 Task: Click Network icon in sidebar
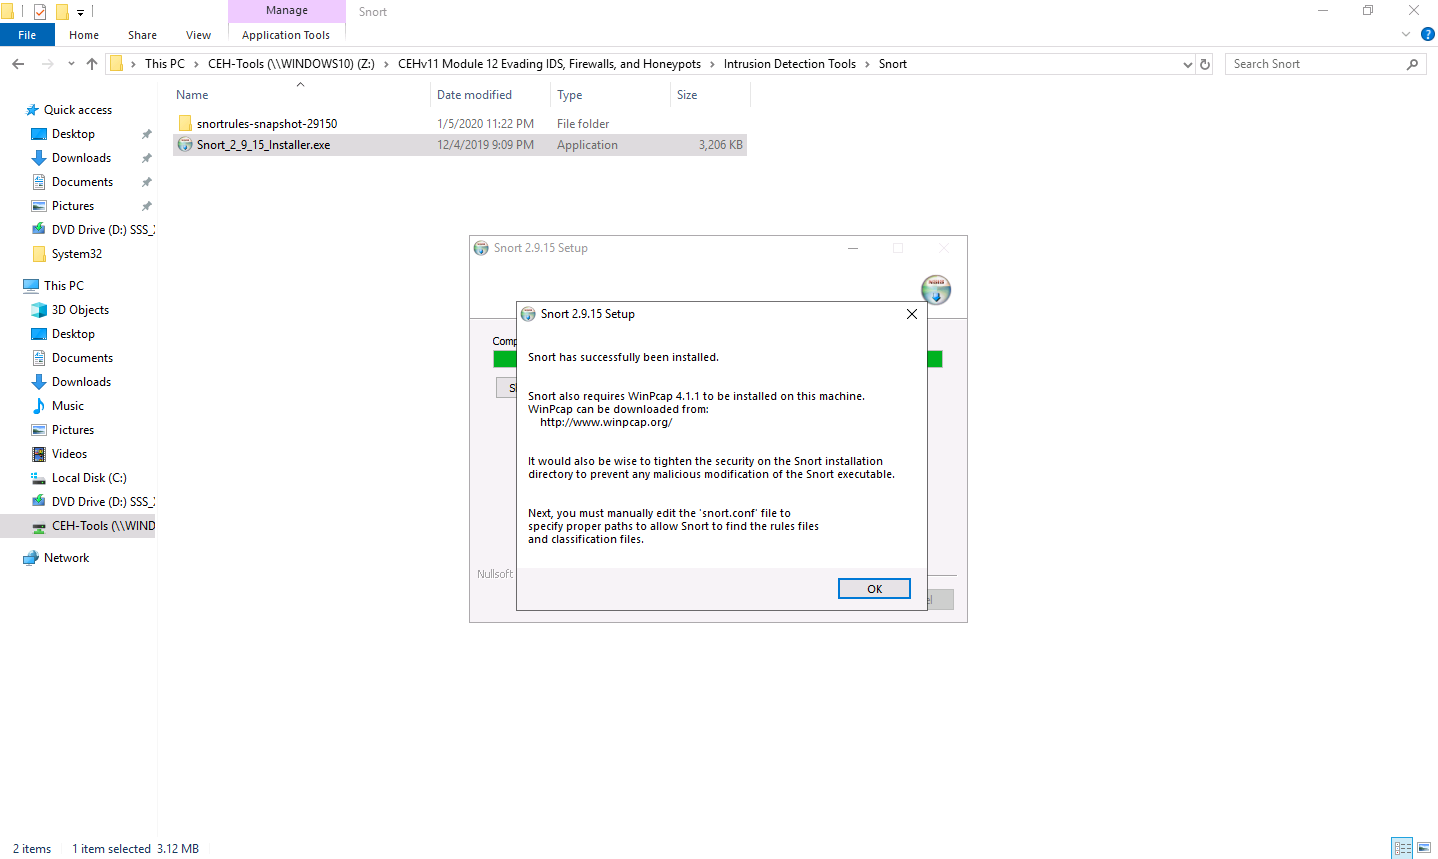[31, 558]
